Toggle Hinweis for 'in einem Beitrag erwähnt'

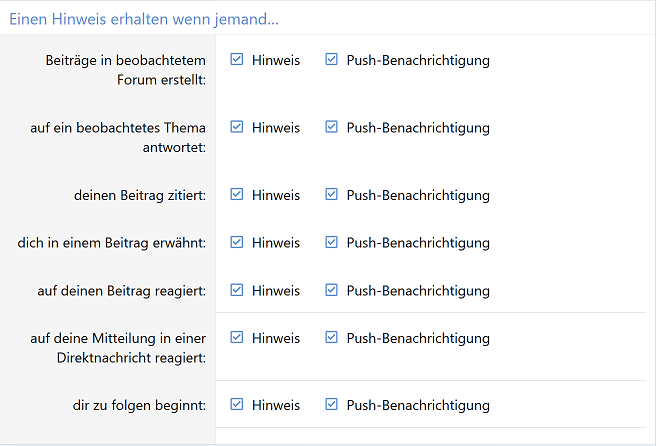tap(237, 242)
